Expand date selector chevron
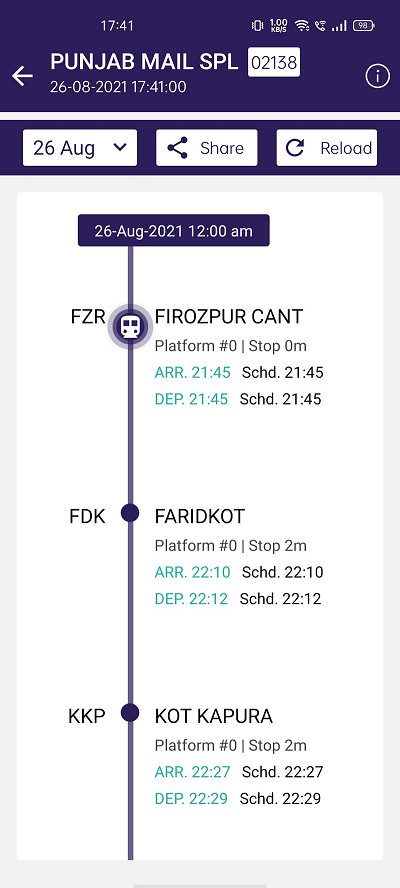Viewport: 400px width, 888px height. [x=120, y=147]
